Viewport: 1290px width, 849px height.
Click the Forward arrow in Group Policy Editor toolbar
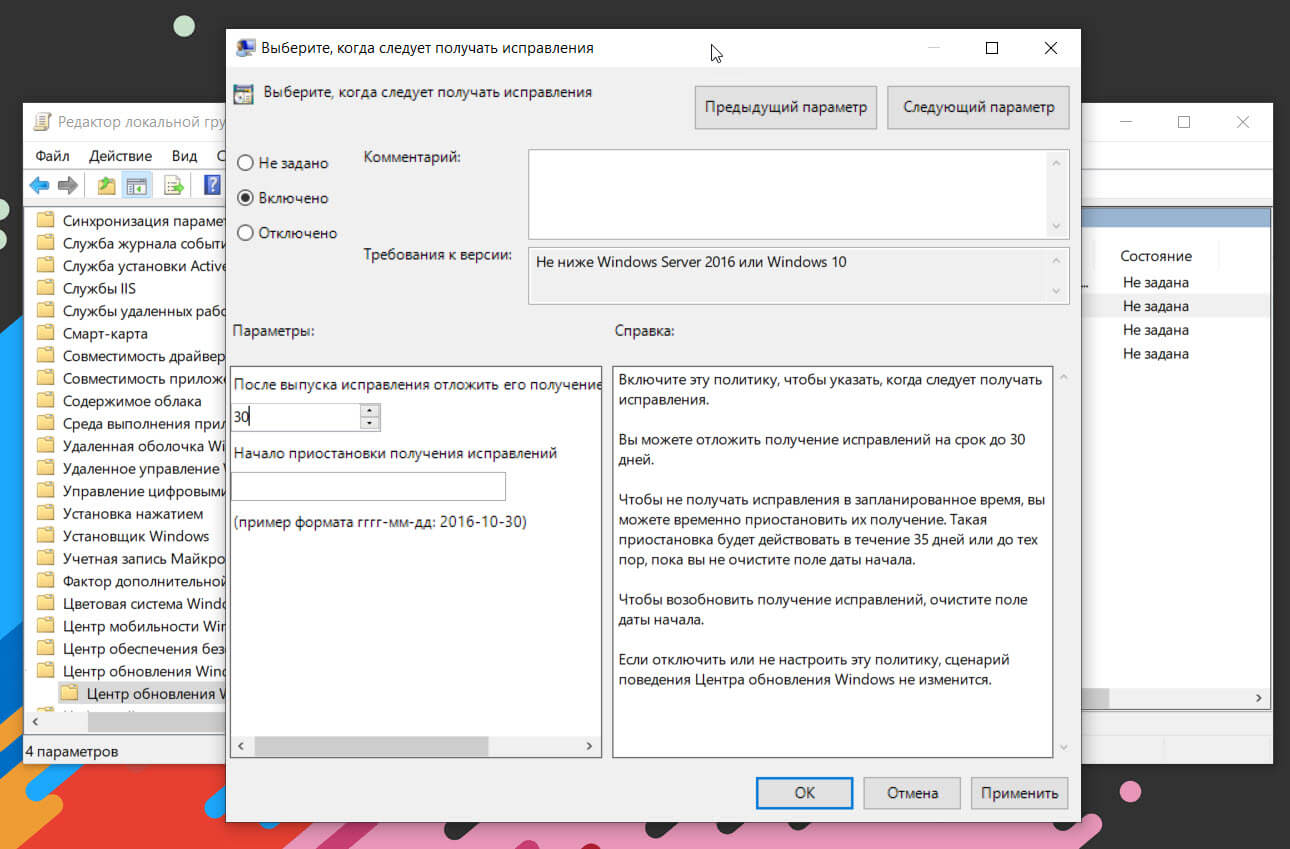[68, 185]
